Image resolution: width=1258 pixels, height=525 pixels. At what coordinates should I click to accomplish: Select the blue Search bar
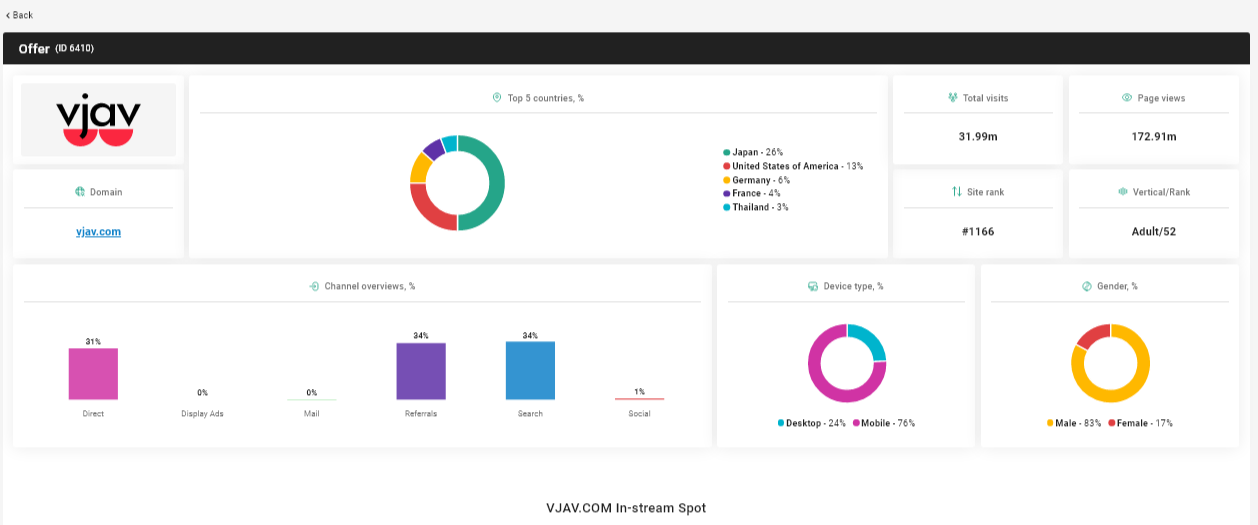click(530, 371)
